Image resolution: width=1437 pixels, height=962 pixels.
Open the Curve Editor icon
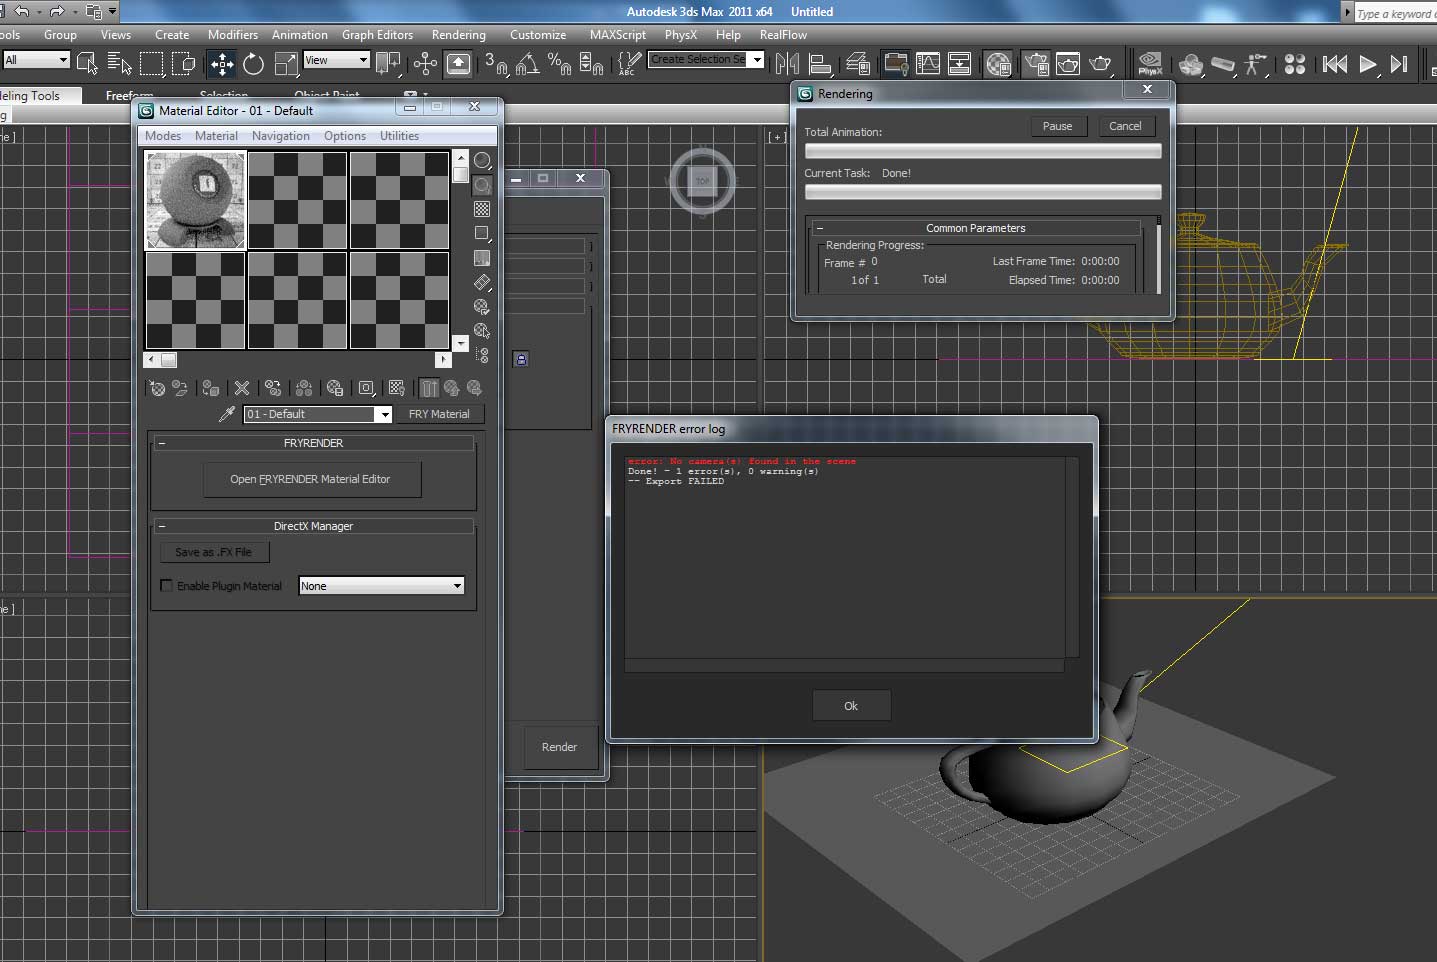(928, 64)
